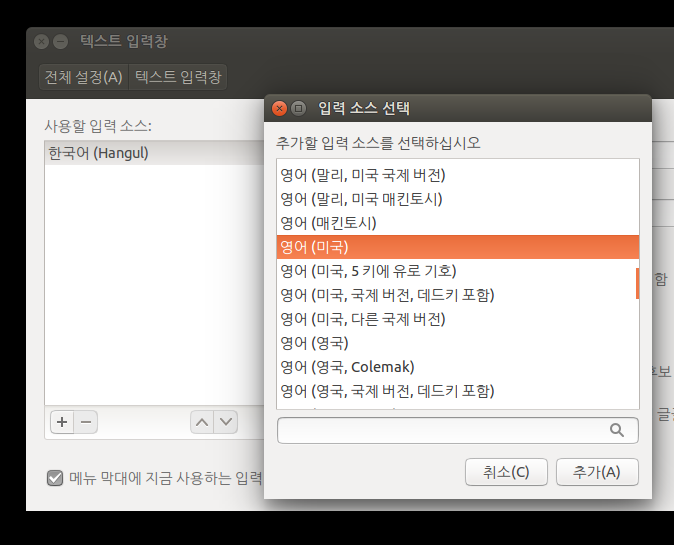Select 한국어 (Hangul) in input sources list

click(155, 153)
